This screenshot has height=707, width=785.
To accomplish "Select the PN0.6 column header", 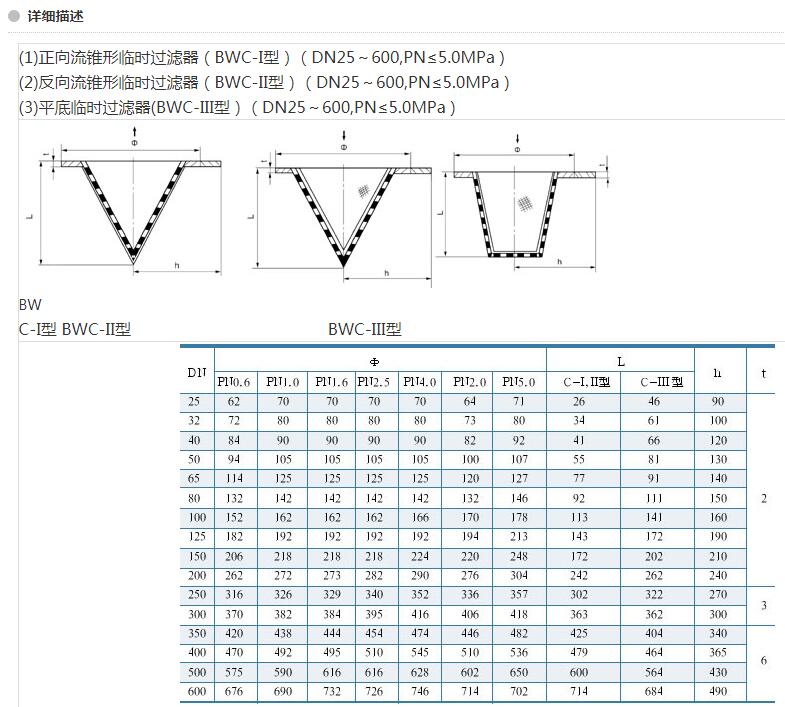I will pyautogui.click(x=235, y=382).
